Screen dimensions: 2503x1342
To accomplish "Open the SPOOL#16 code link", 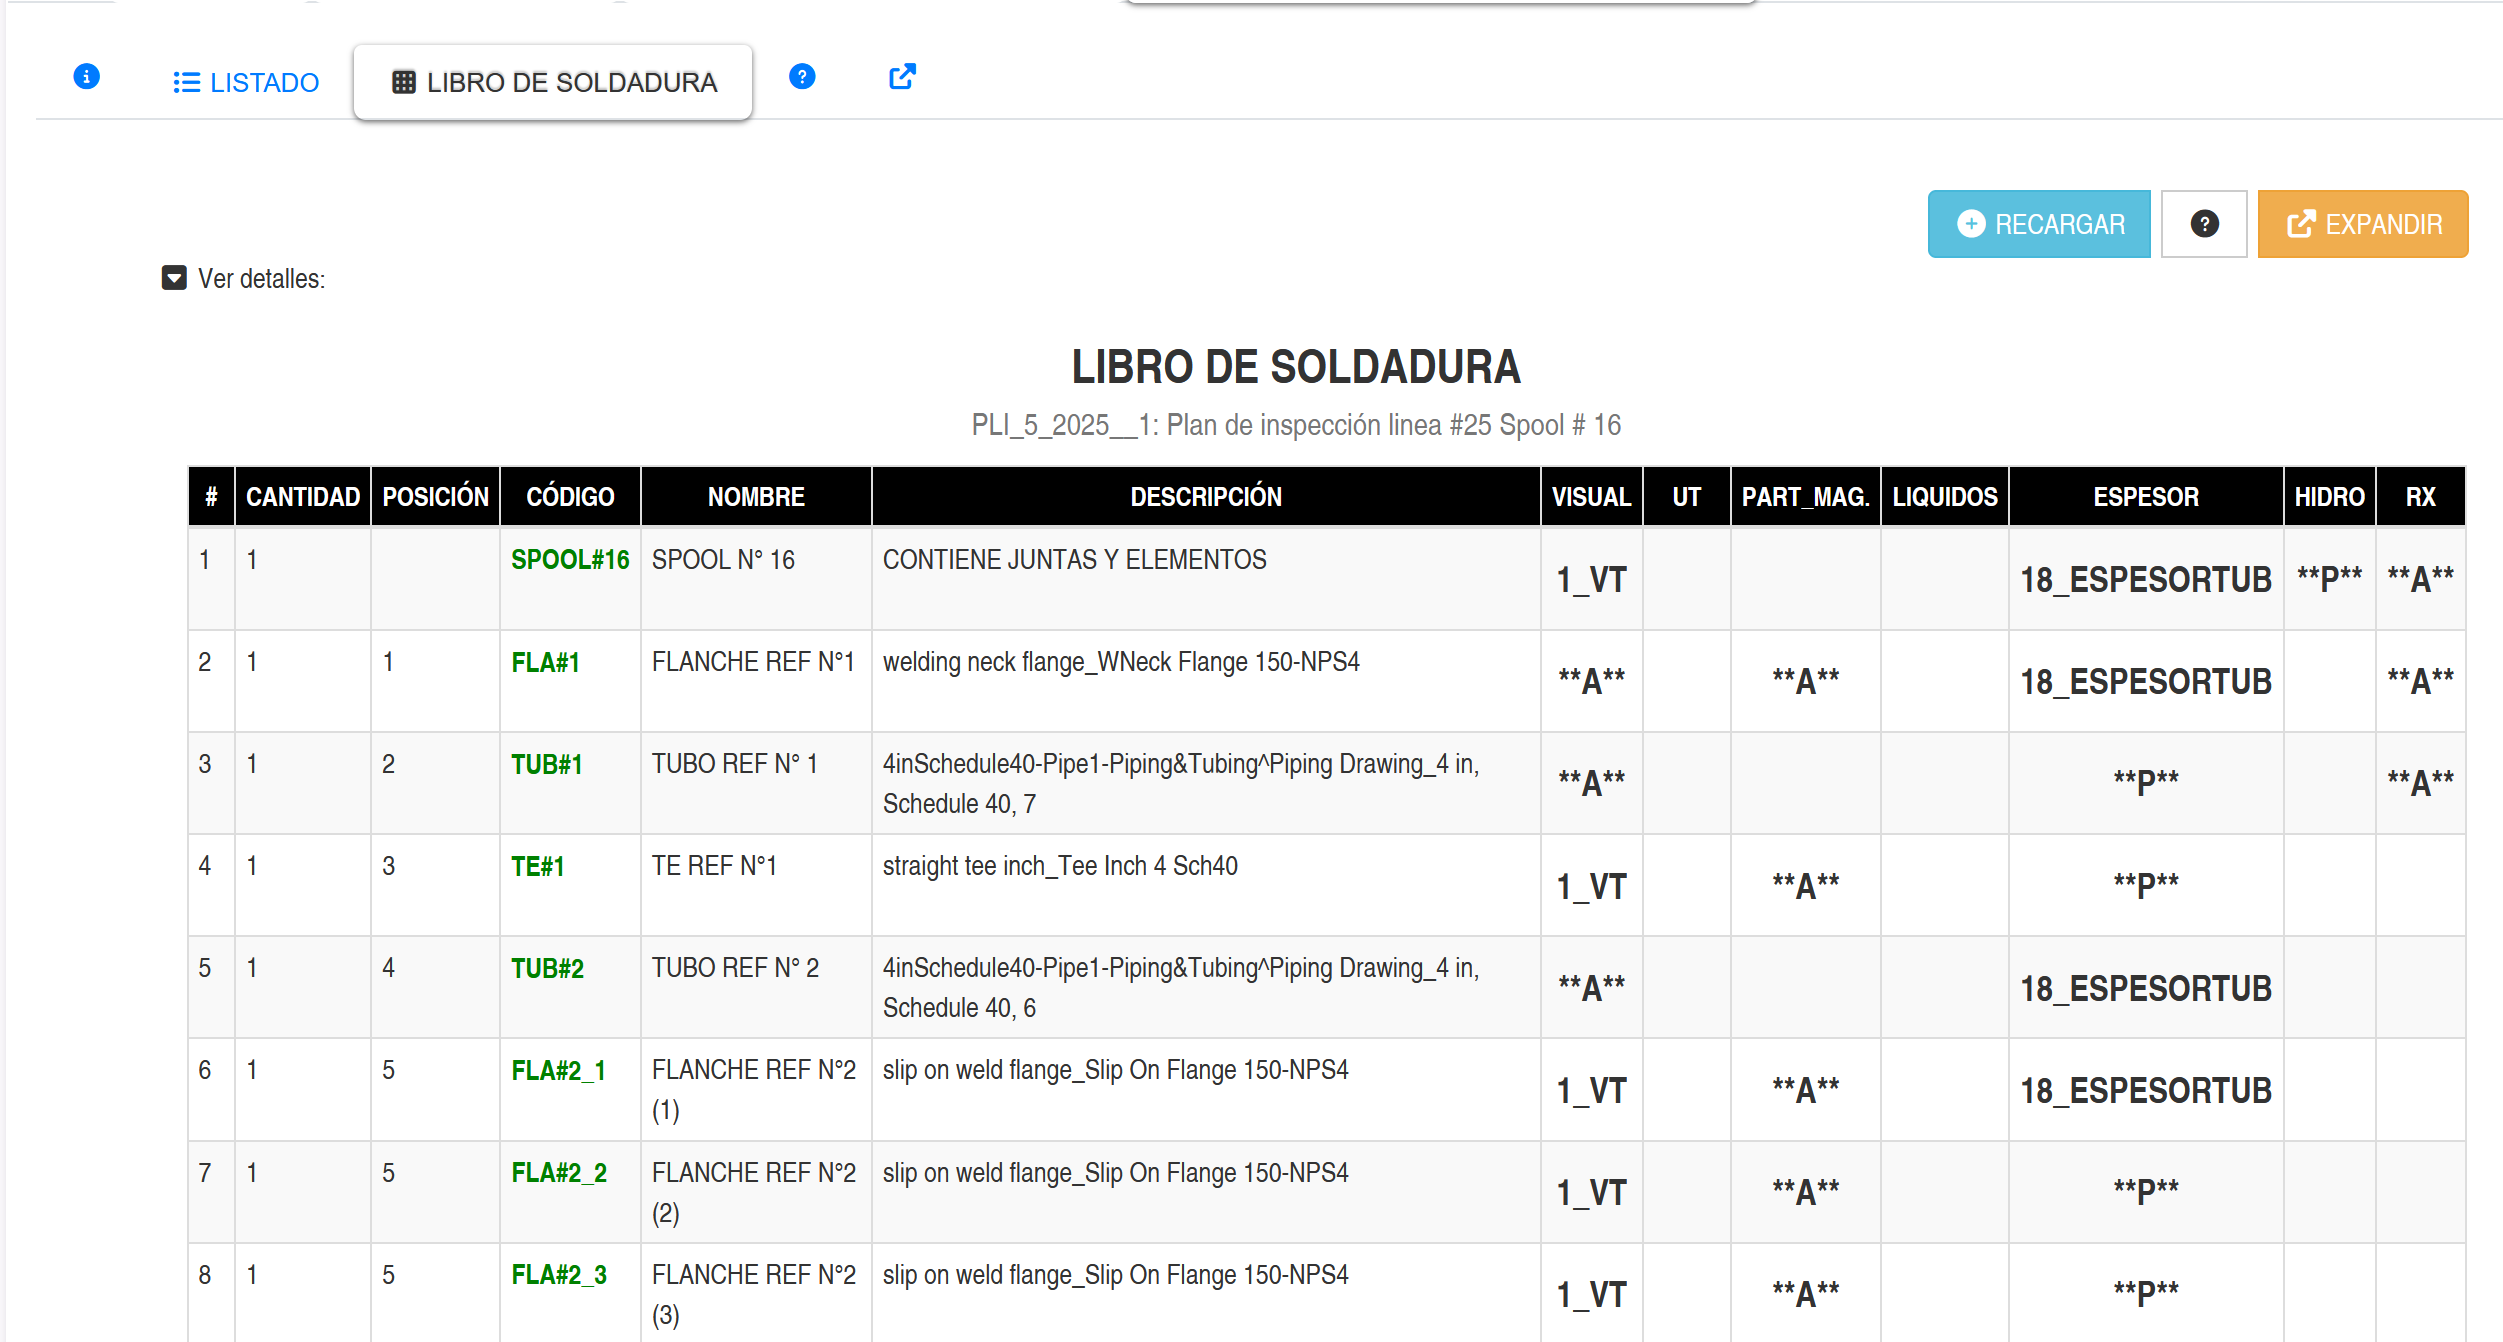I will tap(570, 560).
